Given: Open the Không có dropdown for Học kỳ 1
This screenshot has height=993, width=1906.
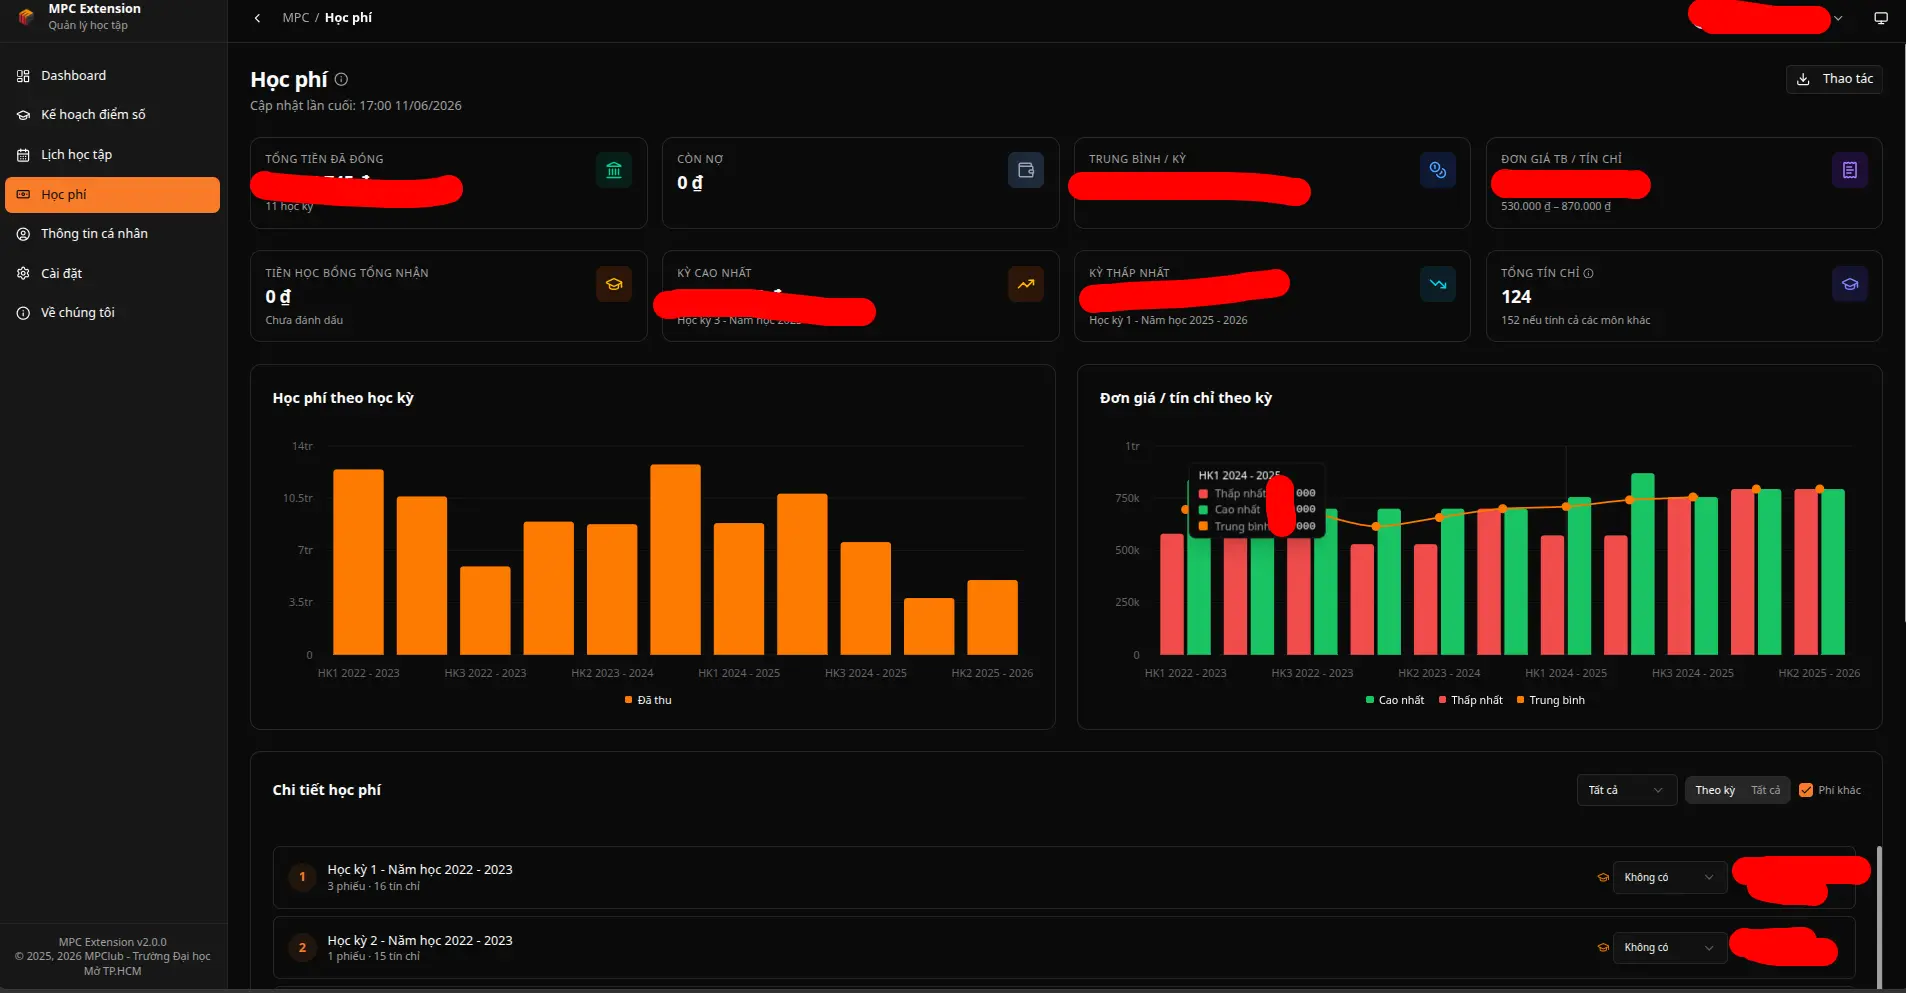Looking at the screenshot, I should tap(1669, 877).
